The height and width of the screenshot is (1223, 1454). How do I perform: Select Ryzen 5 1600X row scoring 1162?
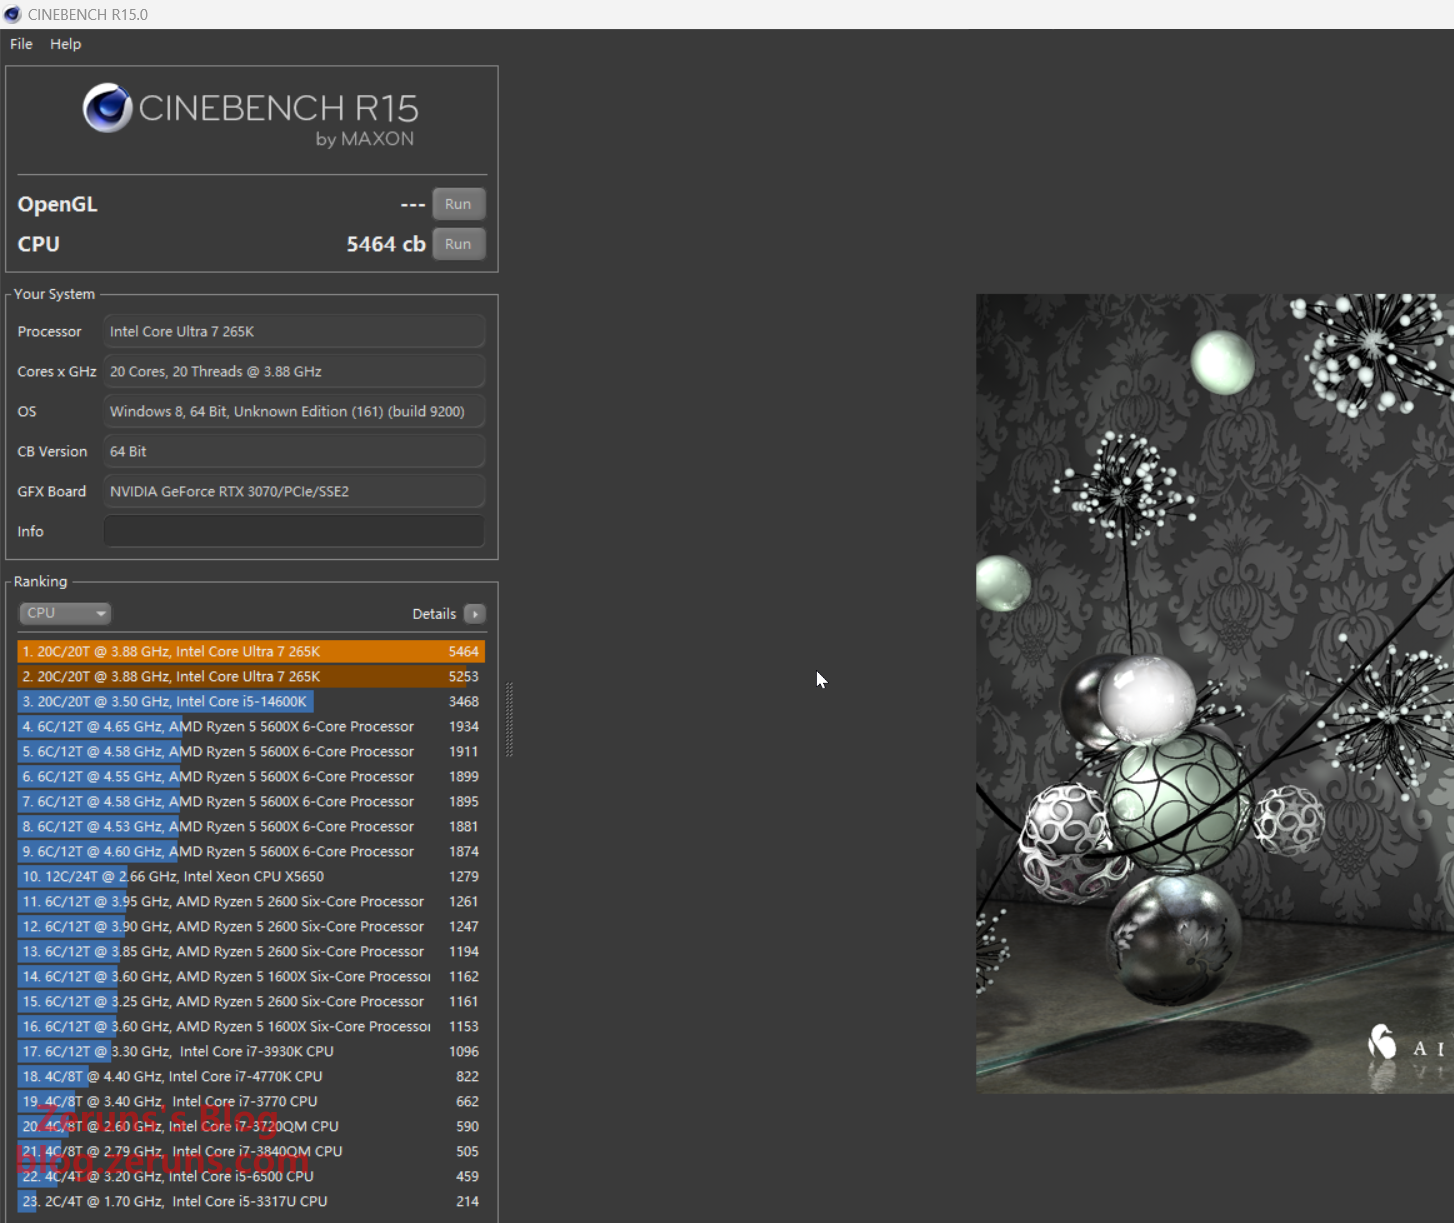coord(251,976)
